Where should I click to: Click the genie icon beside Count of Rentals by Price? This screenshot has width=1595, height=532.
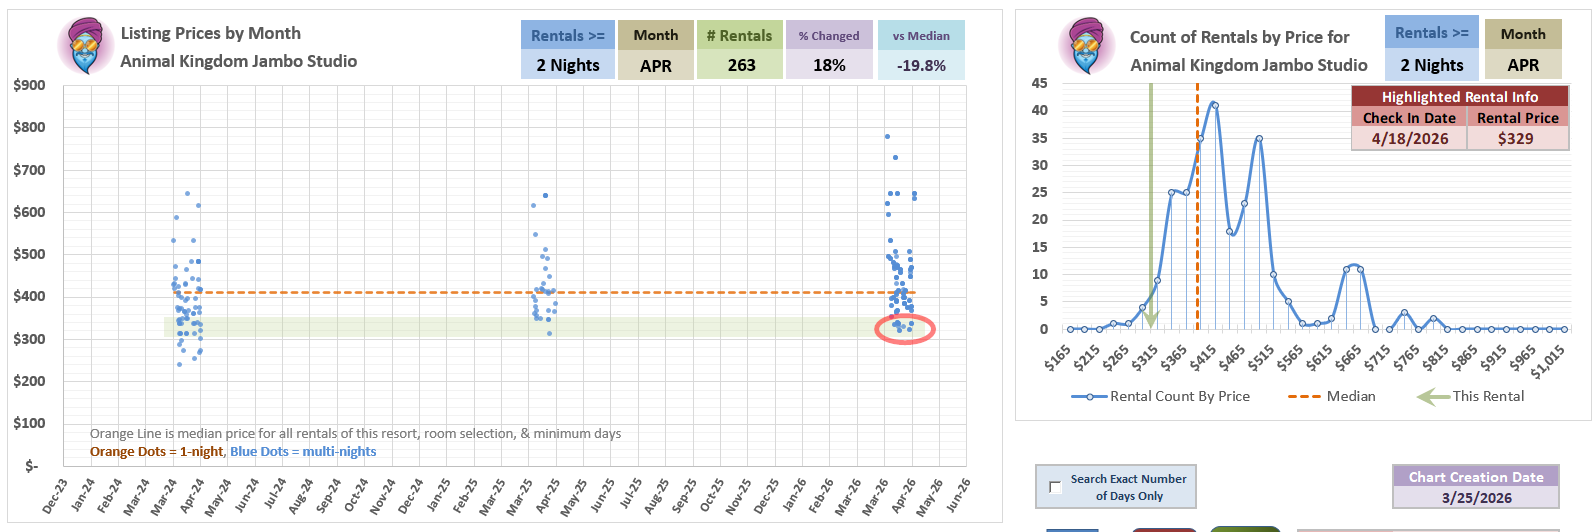[x=1087, y=46]
